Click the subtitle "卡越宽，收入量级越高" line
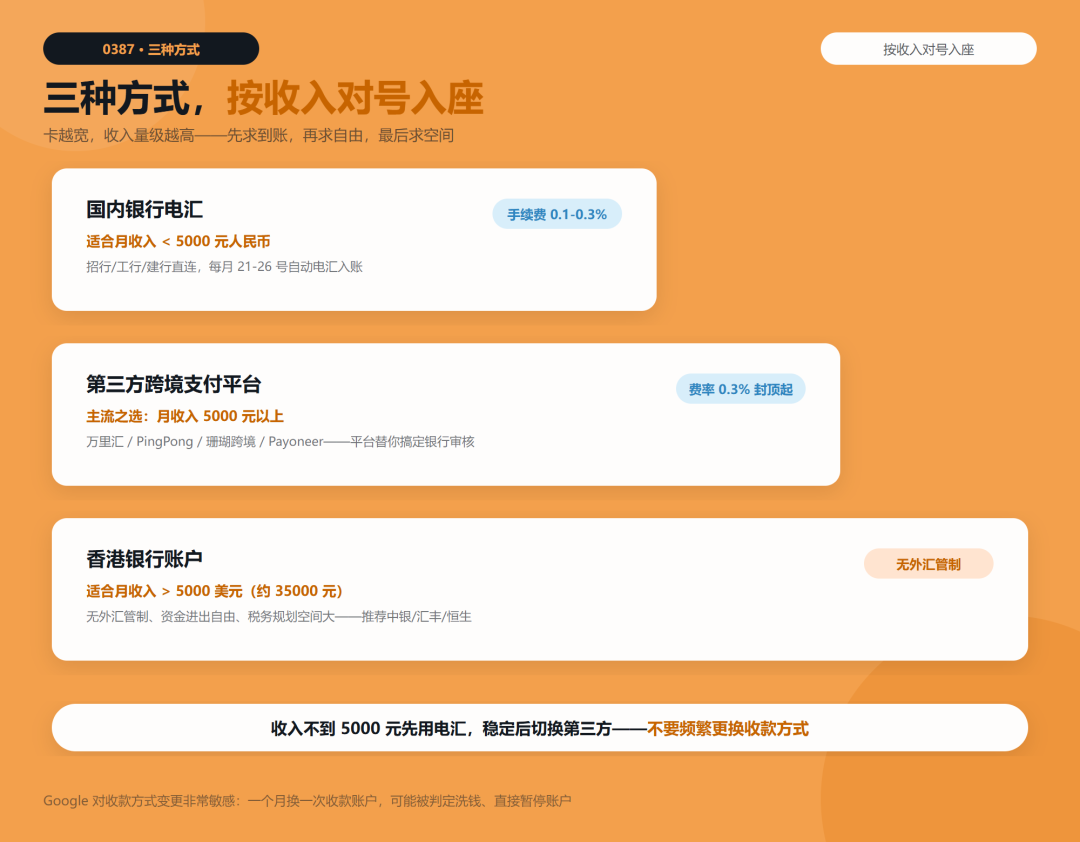The height and width of the screenshot is (842, 1080). coord(249,136)
